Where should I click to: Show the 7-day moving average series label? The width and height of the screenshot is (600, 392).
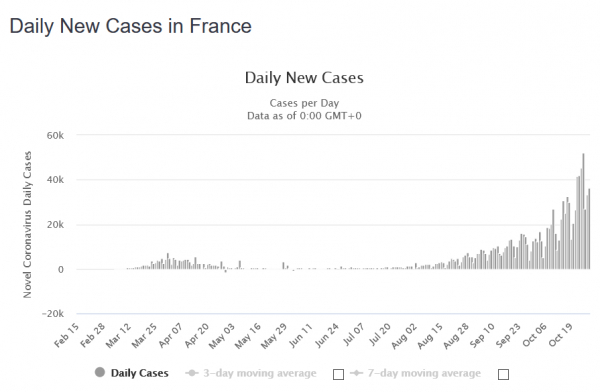point(424,373)
